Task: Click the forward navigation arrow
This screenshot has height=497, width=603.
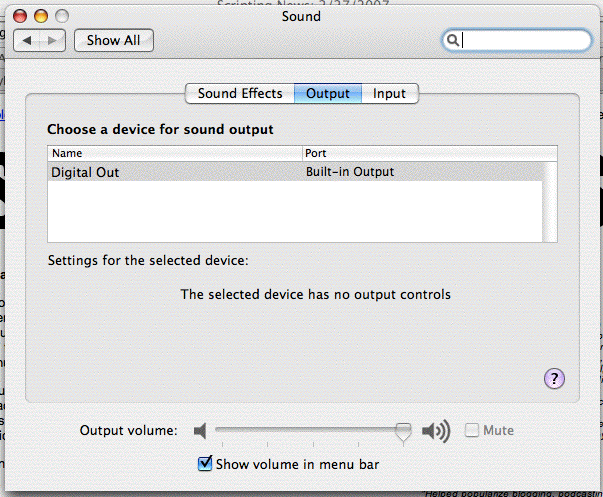Action: coord(53,41)
